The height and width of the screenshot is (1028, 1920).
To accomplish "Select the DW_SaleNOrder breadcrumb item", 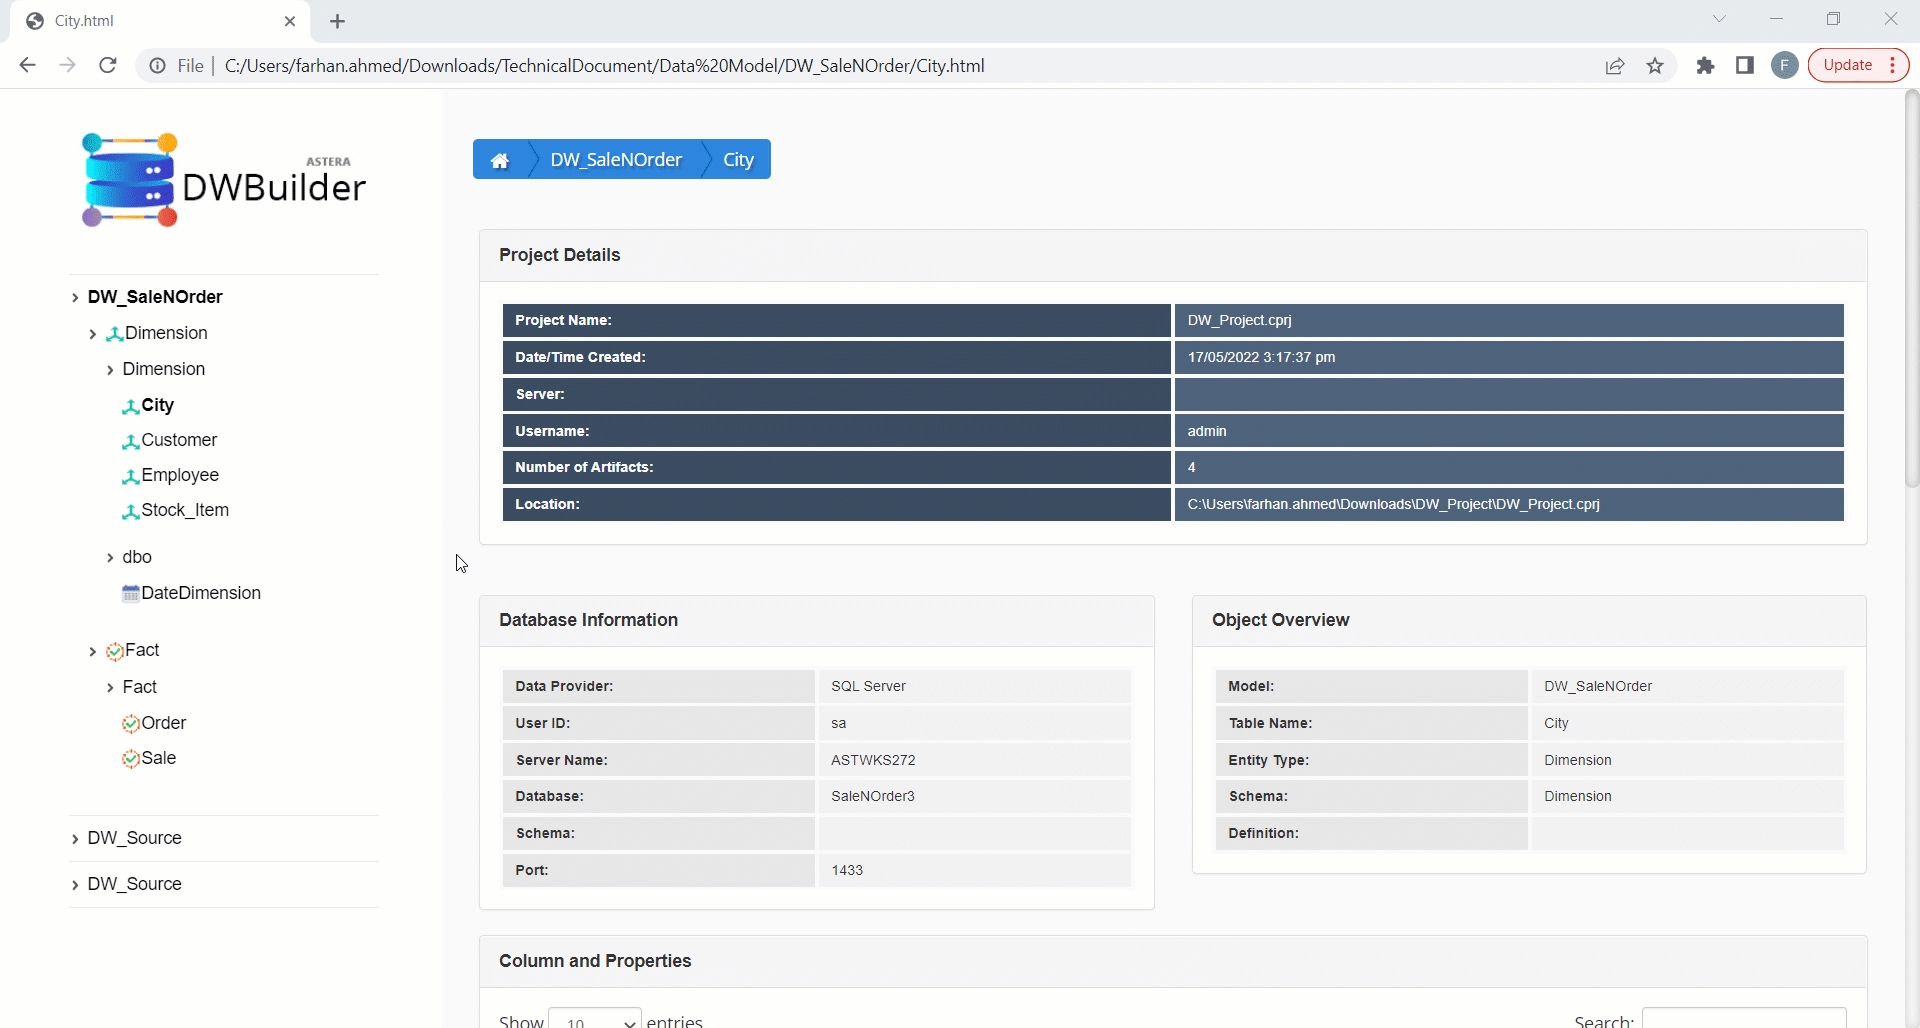I will tap(616, 160).
